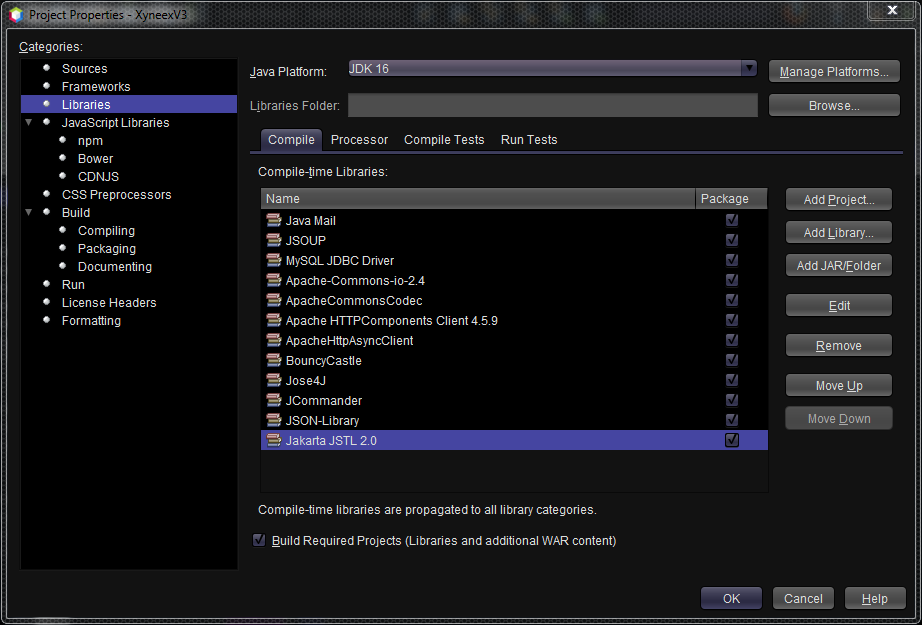Screen dimensions: 922x625
Task: Uncheck Package for ApacheCommonsCodec
Action: (731, 300)
